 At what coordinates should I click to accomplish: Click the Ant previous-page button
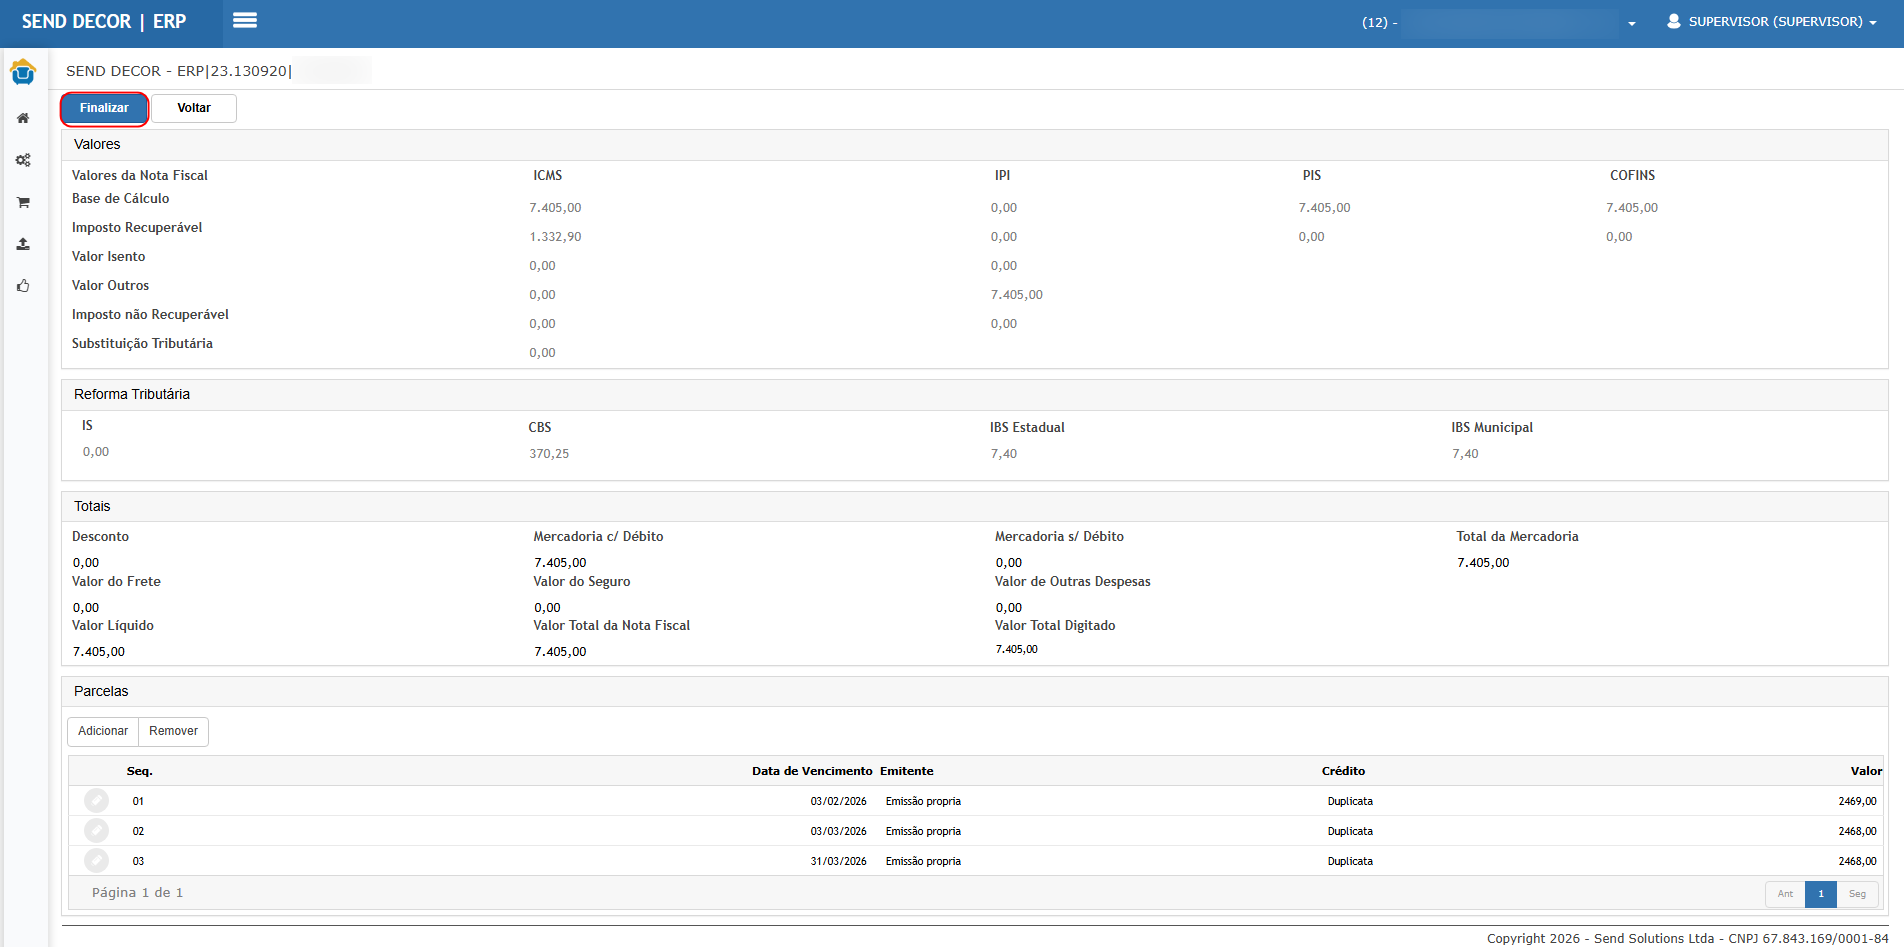coord(1785,894)
